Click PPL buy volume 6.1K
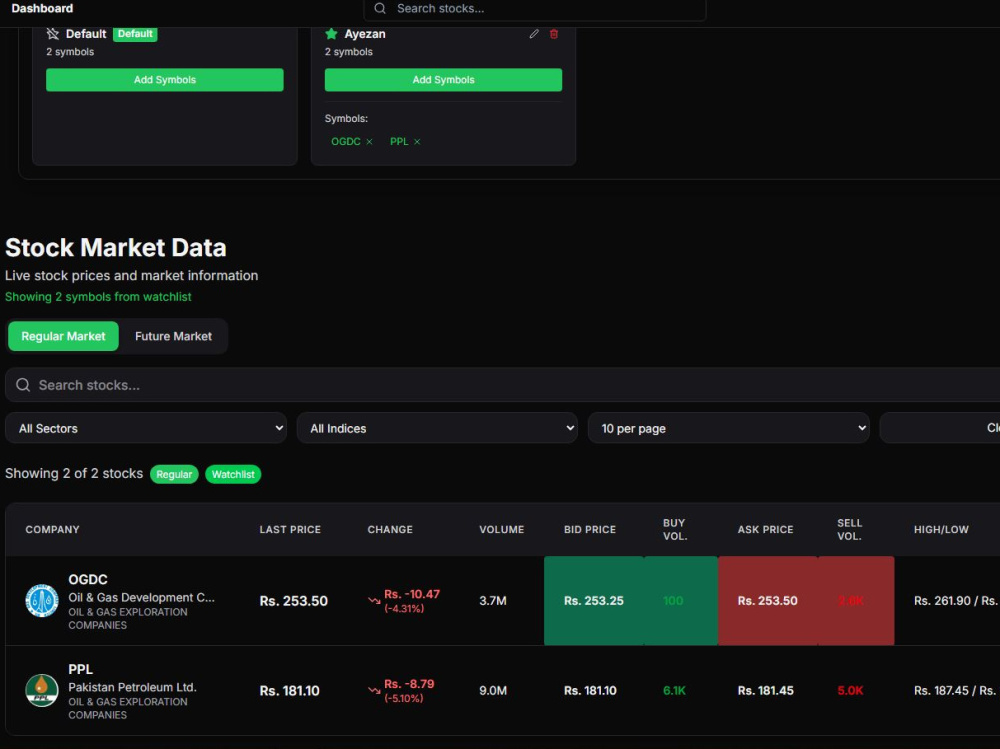The width and height of the screenshot is (1000, 749). click(x=674, y=690)
